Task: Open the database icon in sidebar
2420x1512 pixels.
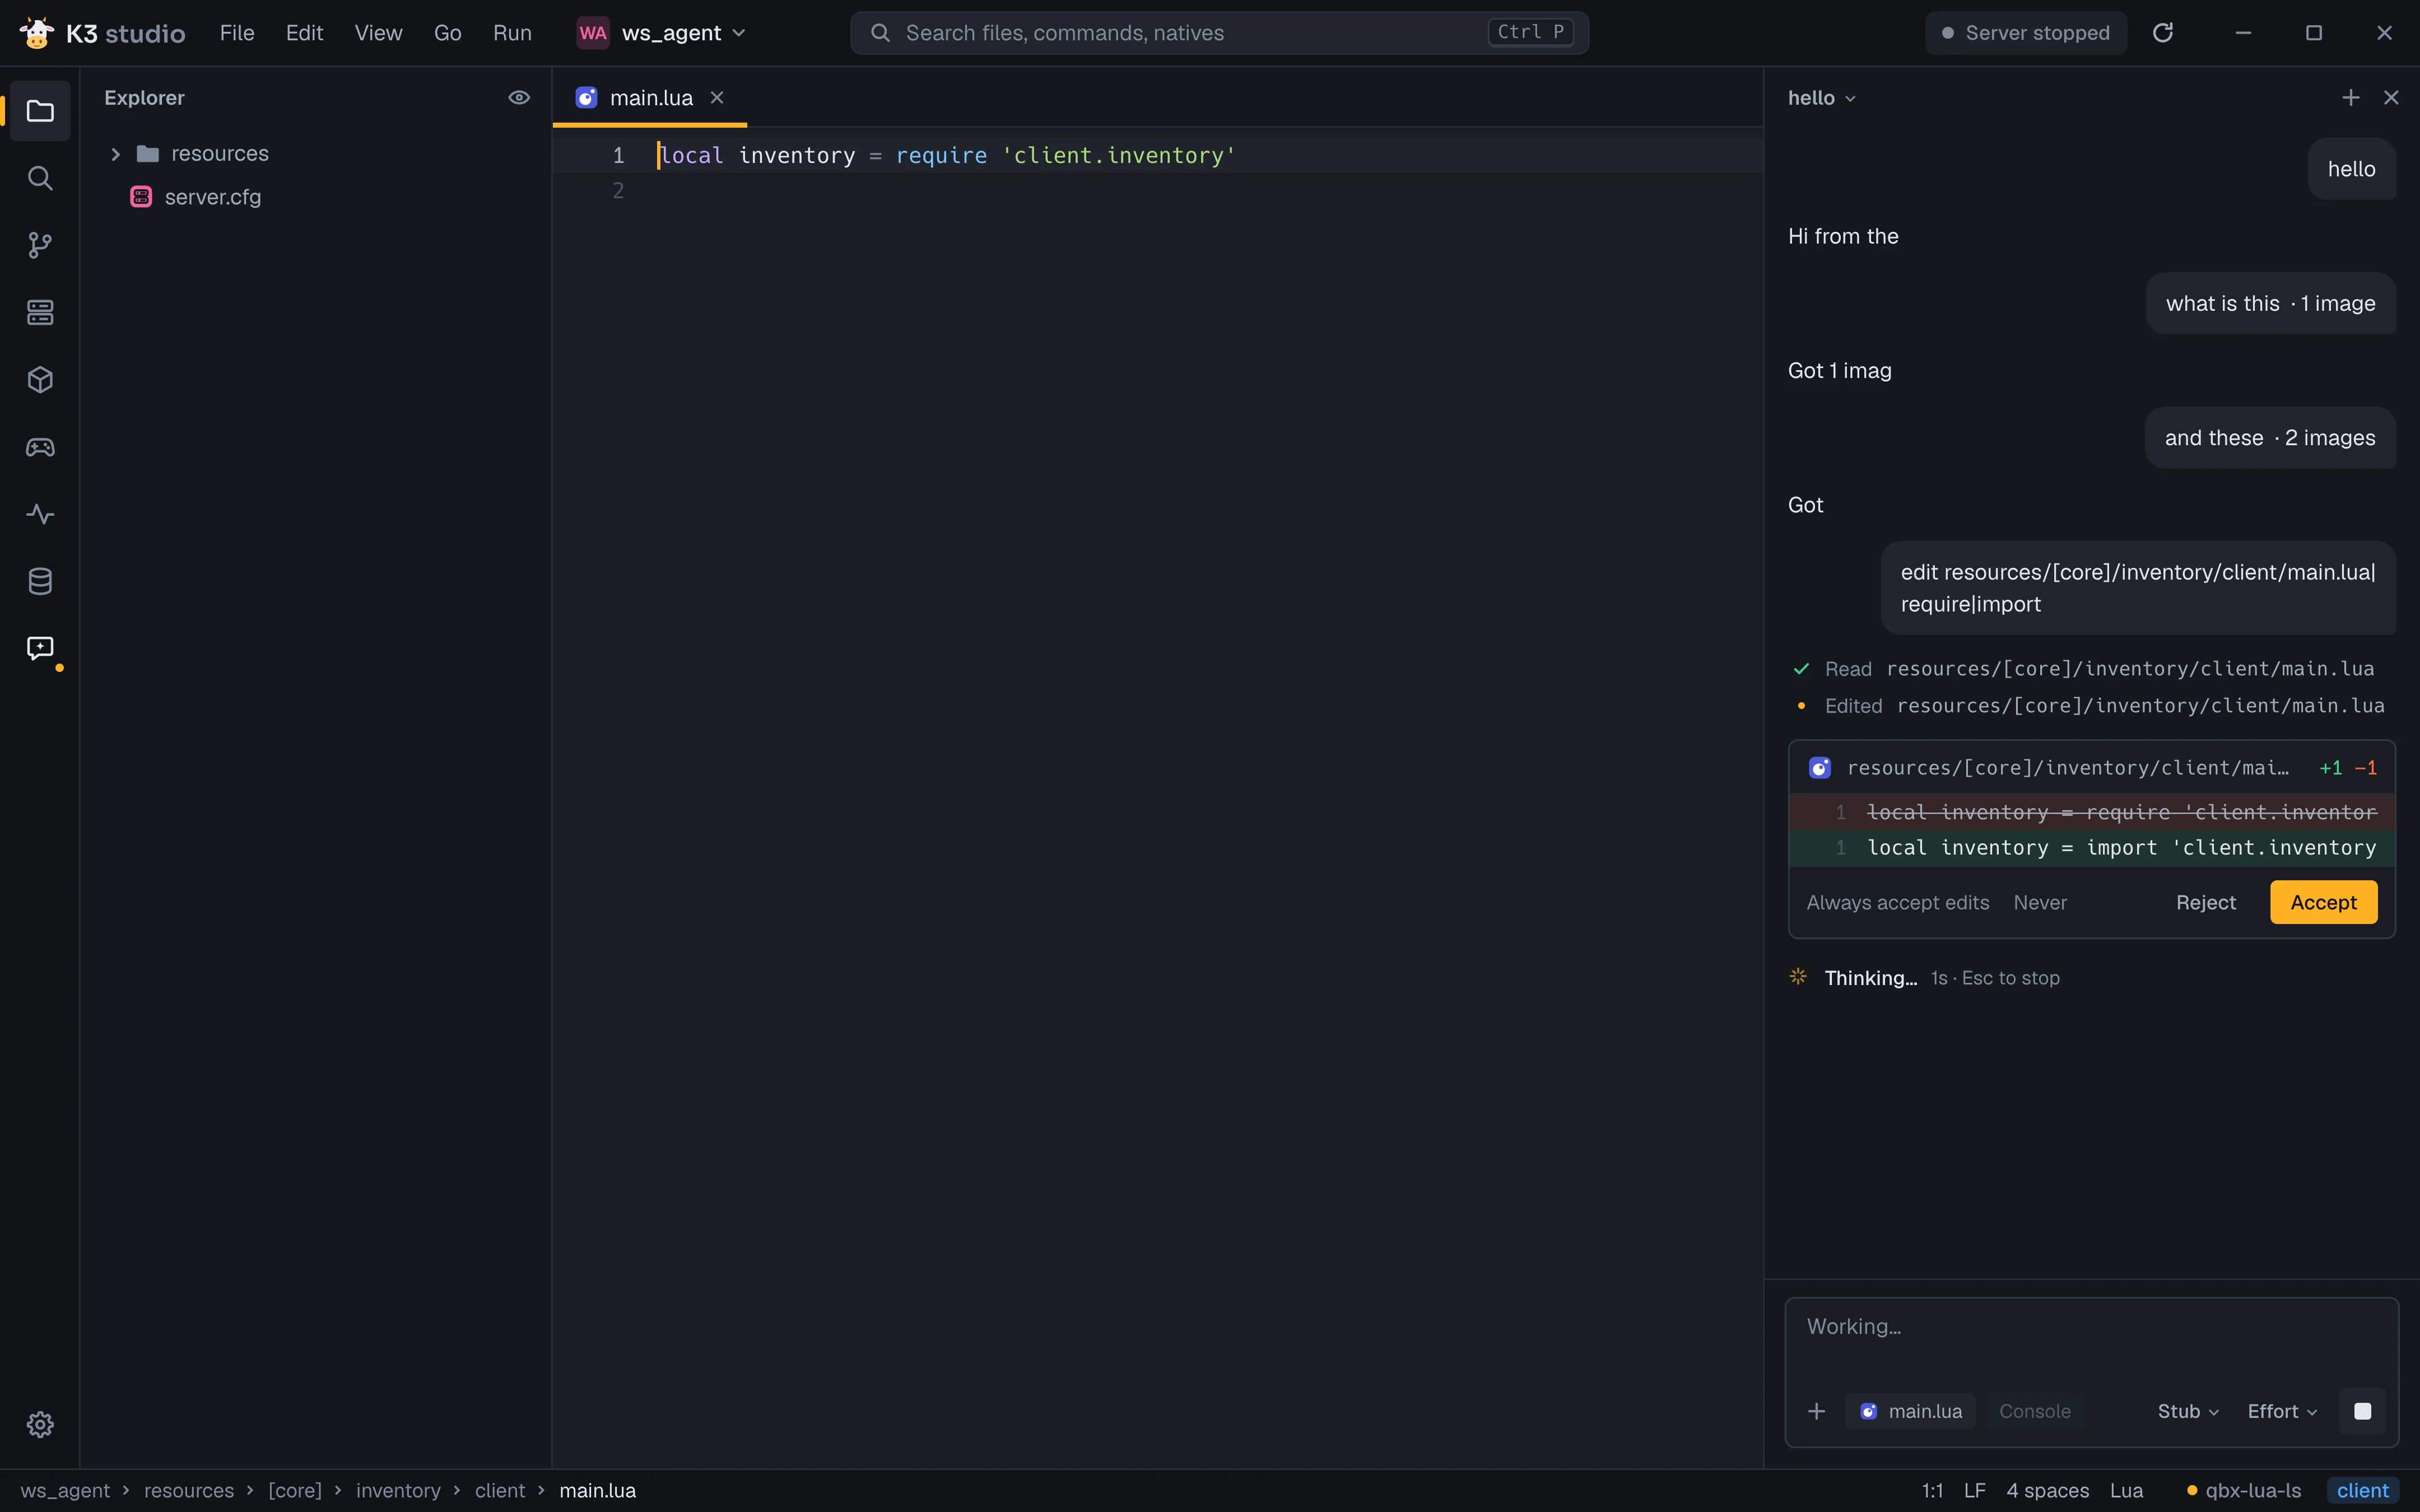Action: (x=40, y=581)
